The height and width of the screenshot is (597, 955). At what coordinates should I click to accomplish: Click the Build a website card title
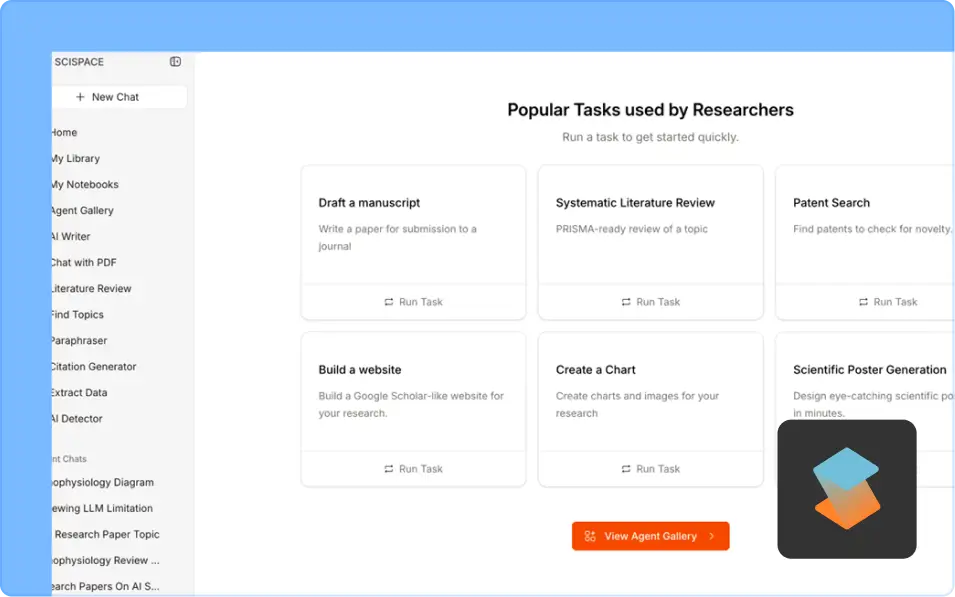click(360, 370)
